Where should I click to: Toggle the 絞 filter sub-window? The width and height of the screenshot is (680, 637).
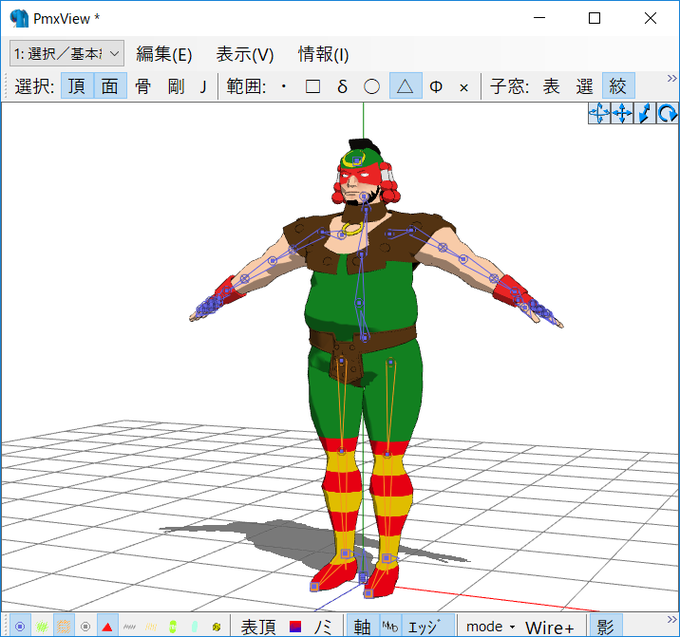click(618, 86)
